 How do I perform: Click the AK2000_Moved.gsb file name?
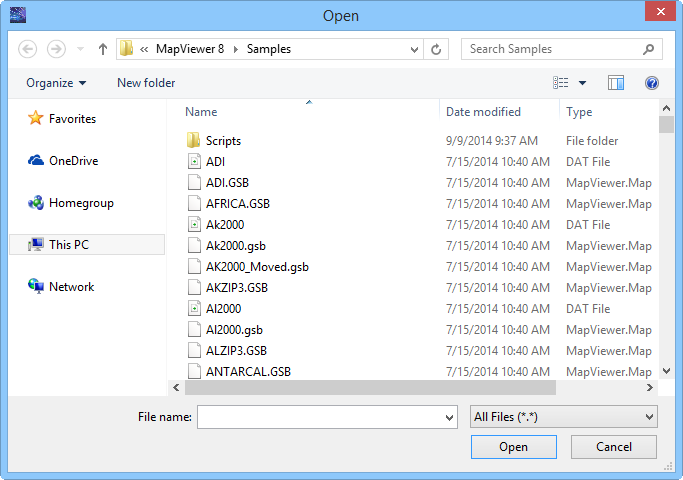point(257,267)
